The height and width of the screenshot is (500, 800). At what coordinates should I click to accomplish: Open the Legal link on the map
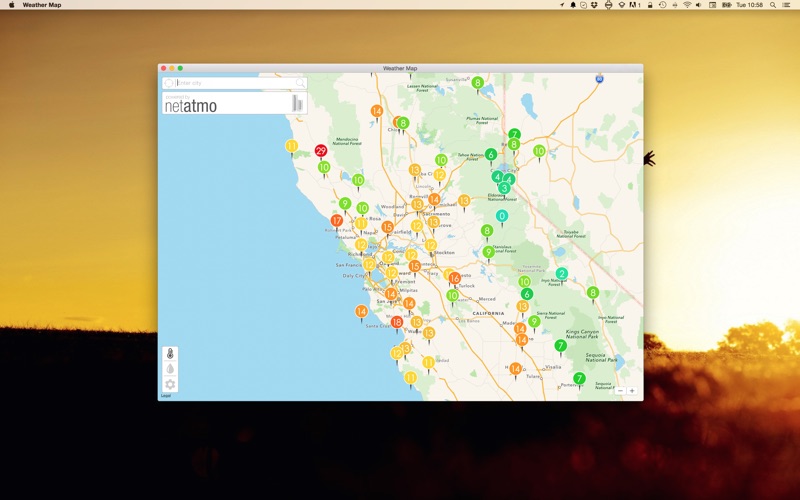click(166, 396)
